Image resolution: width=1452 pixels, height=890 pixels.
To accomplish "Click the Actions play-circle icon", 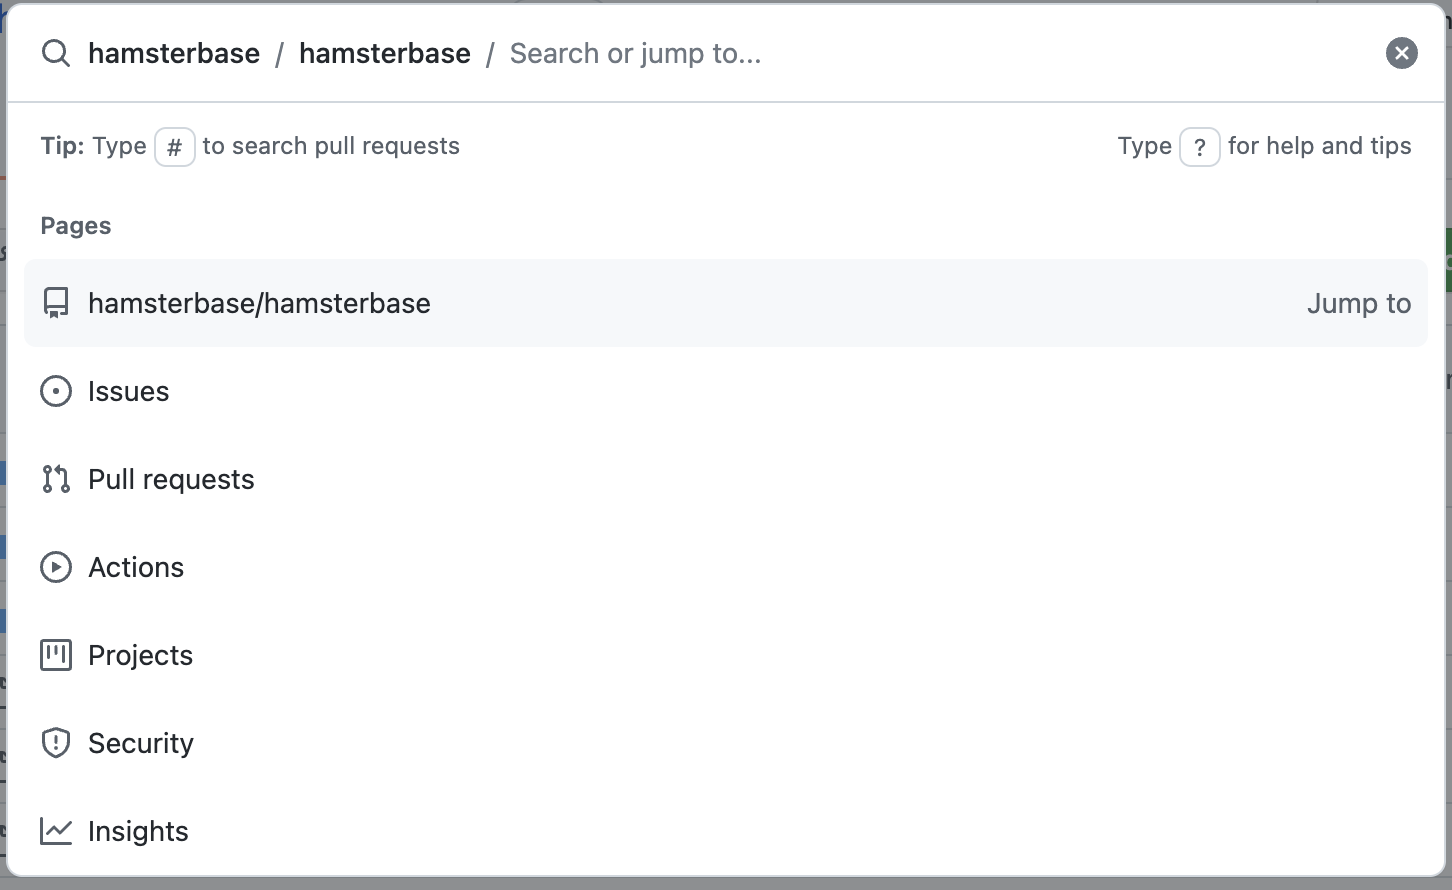I will pos(56,567).
